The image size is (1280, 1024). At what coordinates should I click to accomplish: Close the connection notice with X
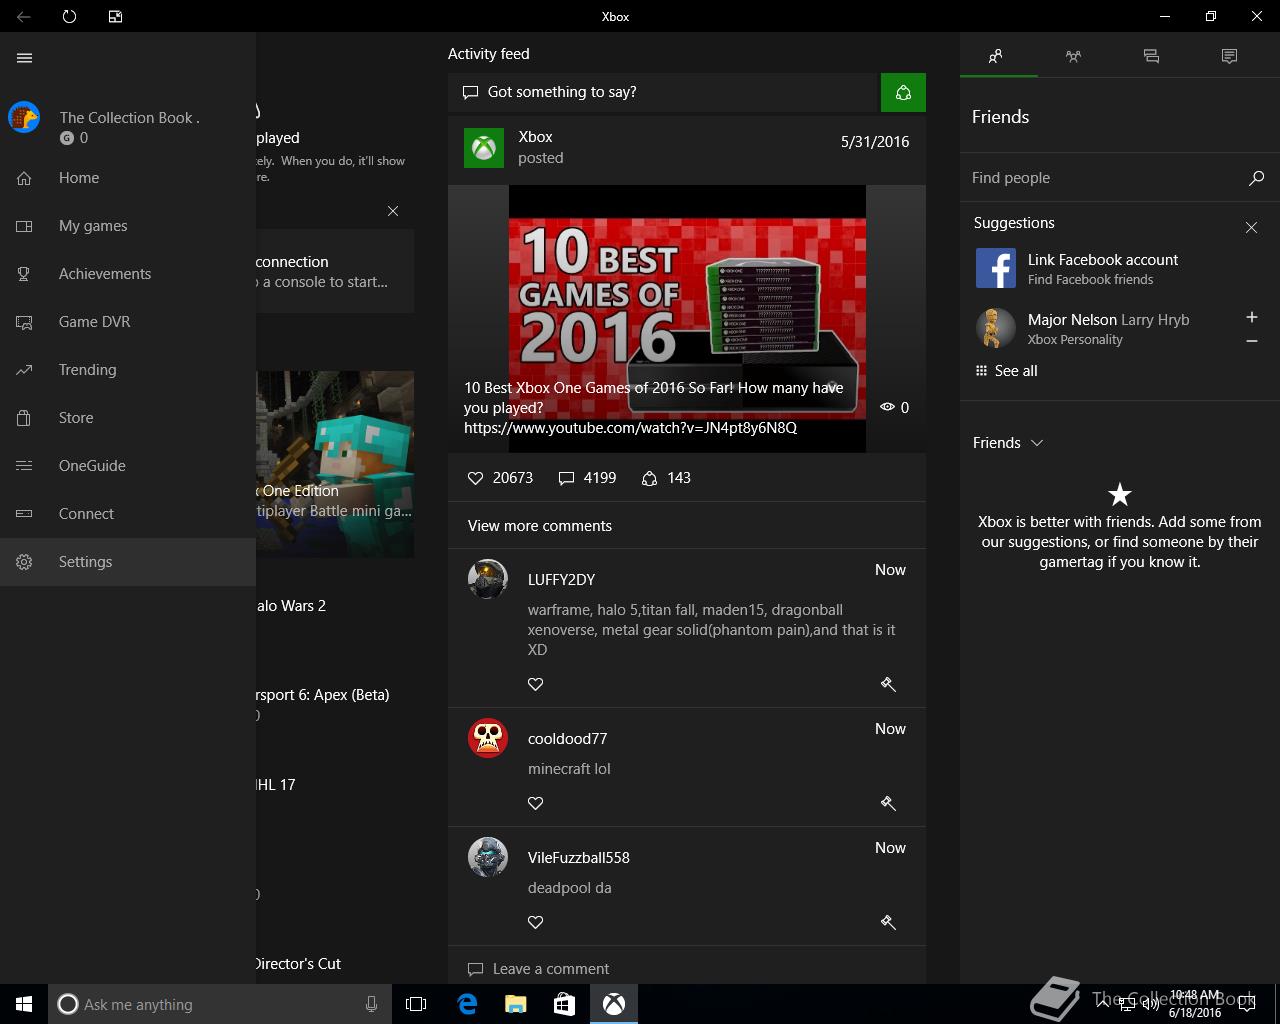[x=393, y=211]
